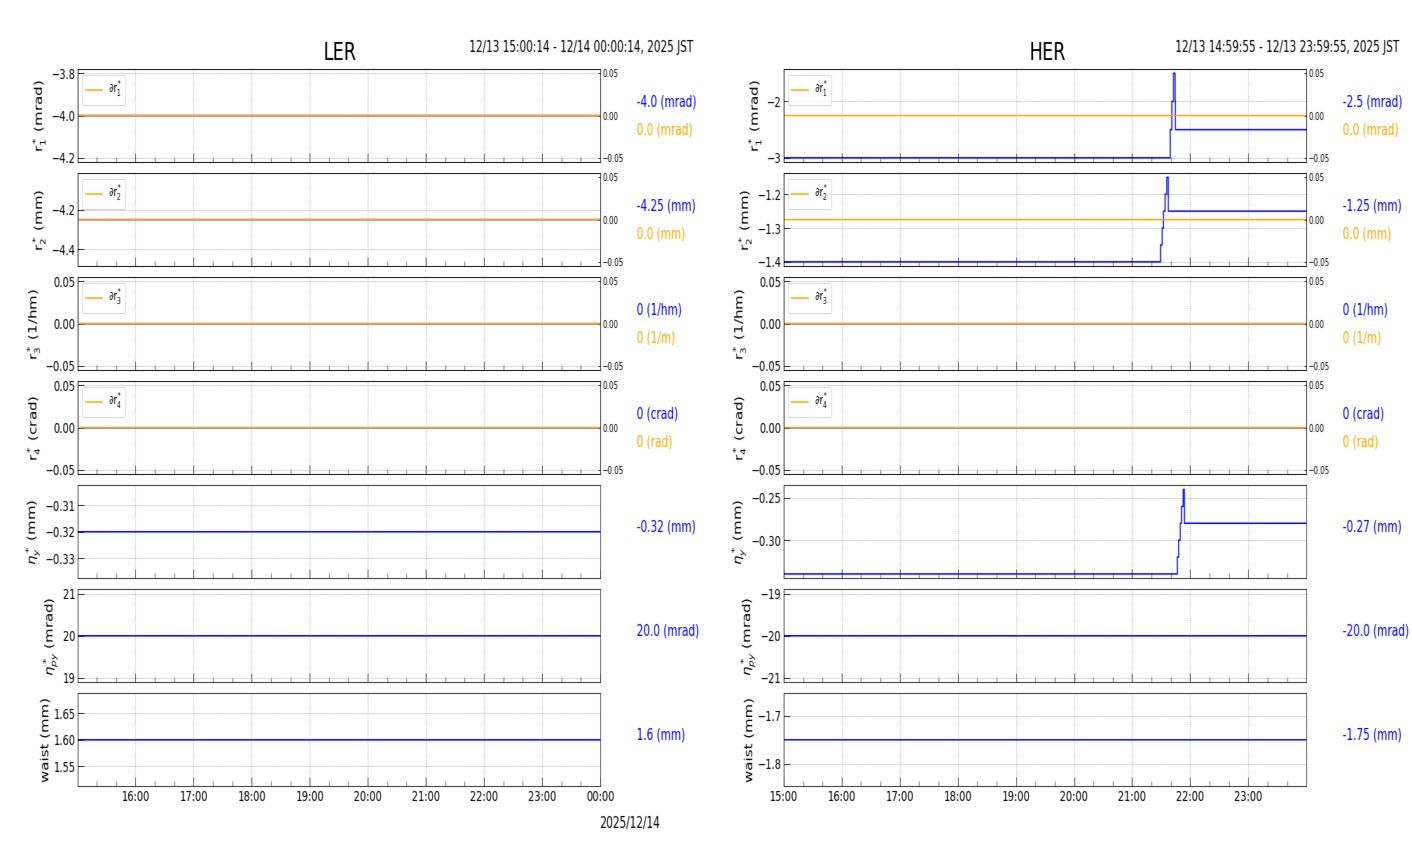The image size is (1412, 864).
Task: Click the 2025/12/14 date label below LER axis
Action: tap(629, 823)
